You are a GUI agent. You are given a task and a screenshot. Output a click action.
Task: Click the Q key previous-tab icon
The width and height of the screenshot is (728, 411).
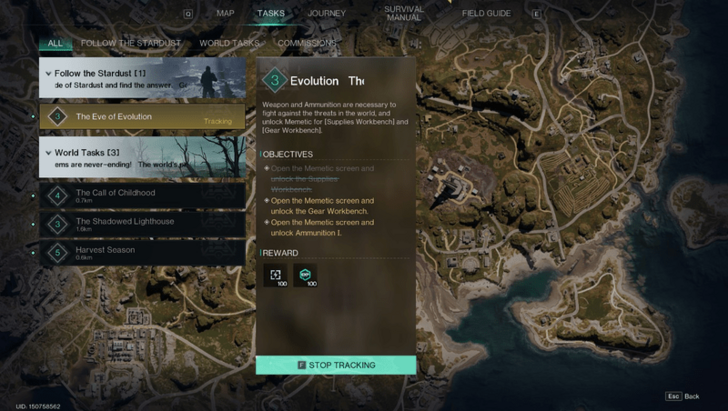(188, 14)
